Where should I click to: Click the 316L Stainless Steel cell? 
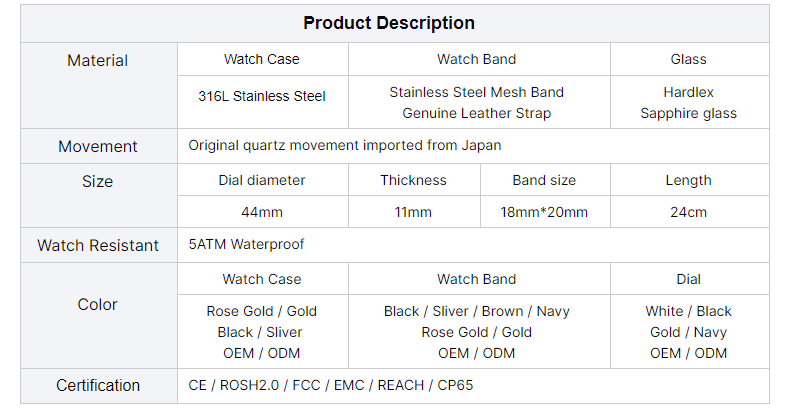coord(262,97)
